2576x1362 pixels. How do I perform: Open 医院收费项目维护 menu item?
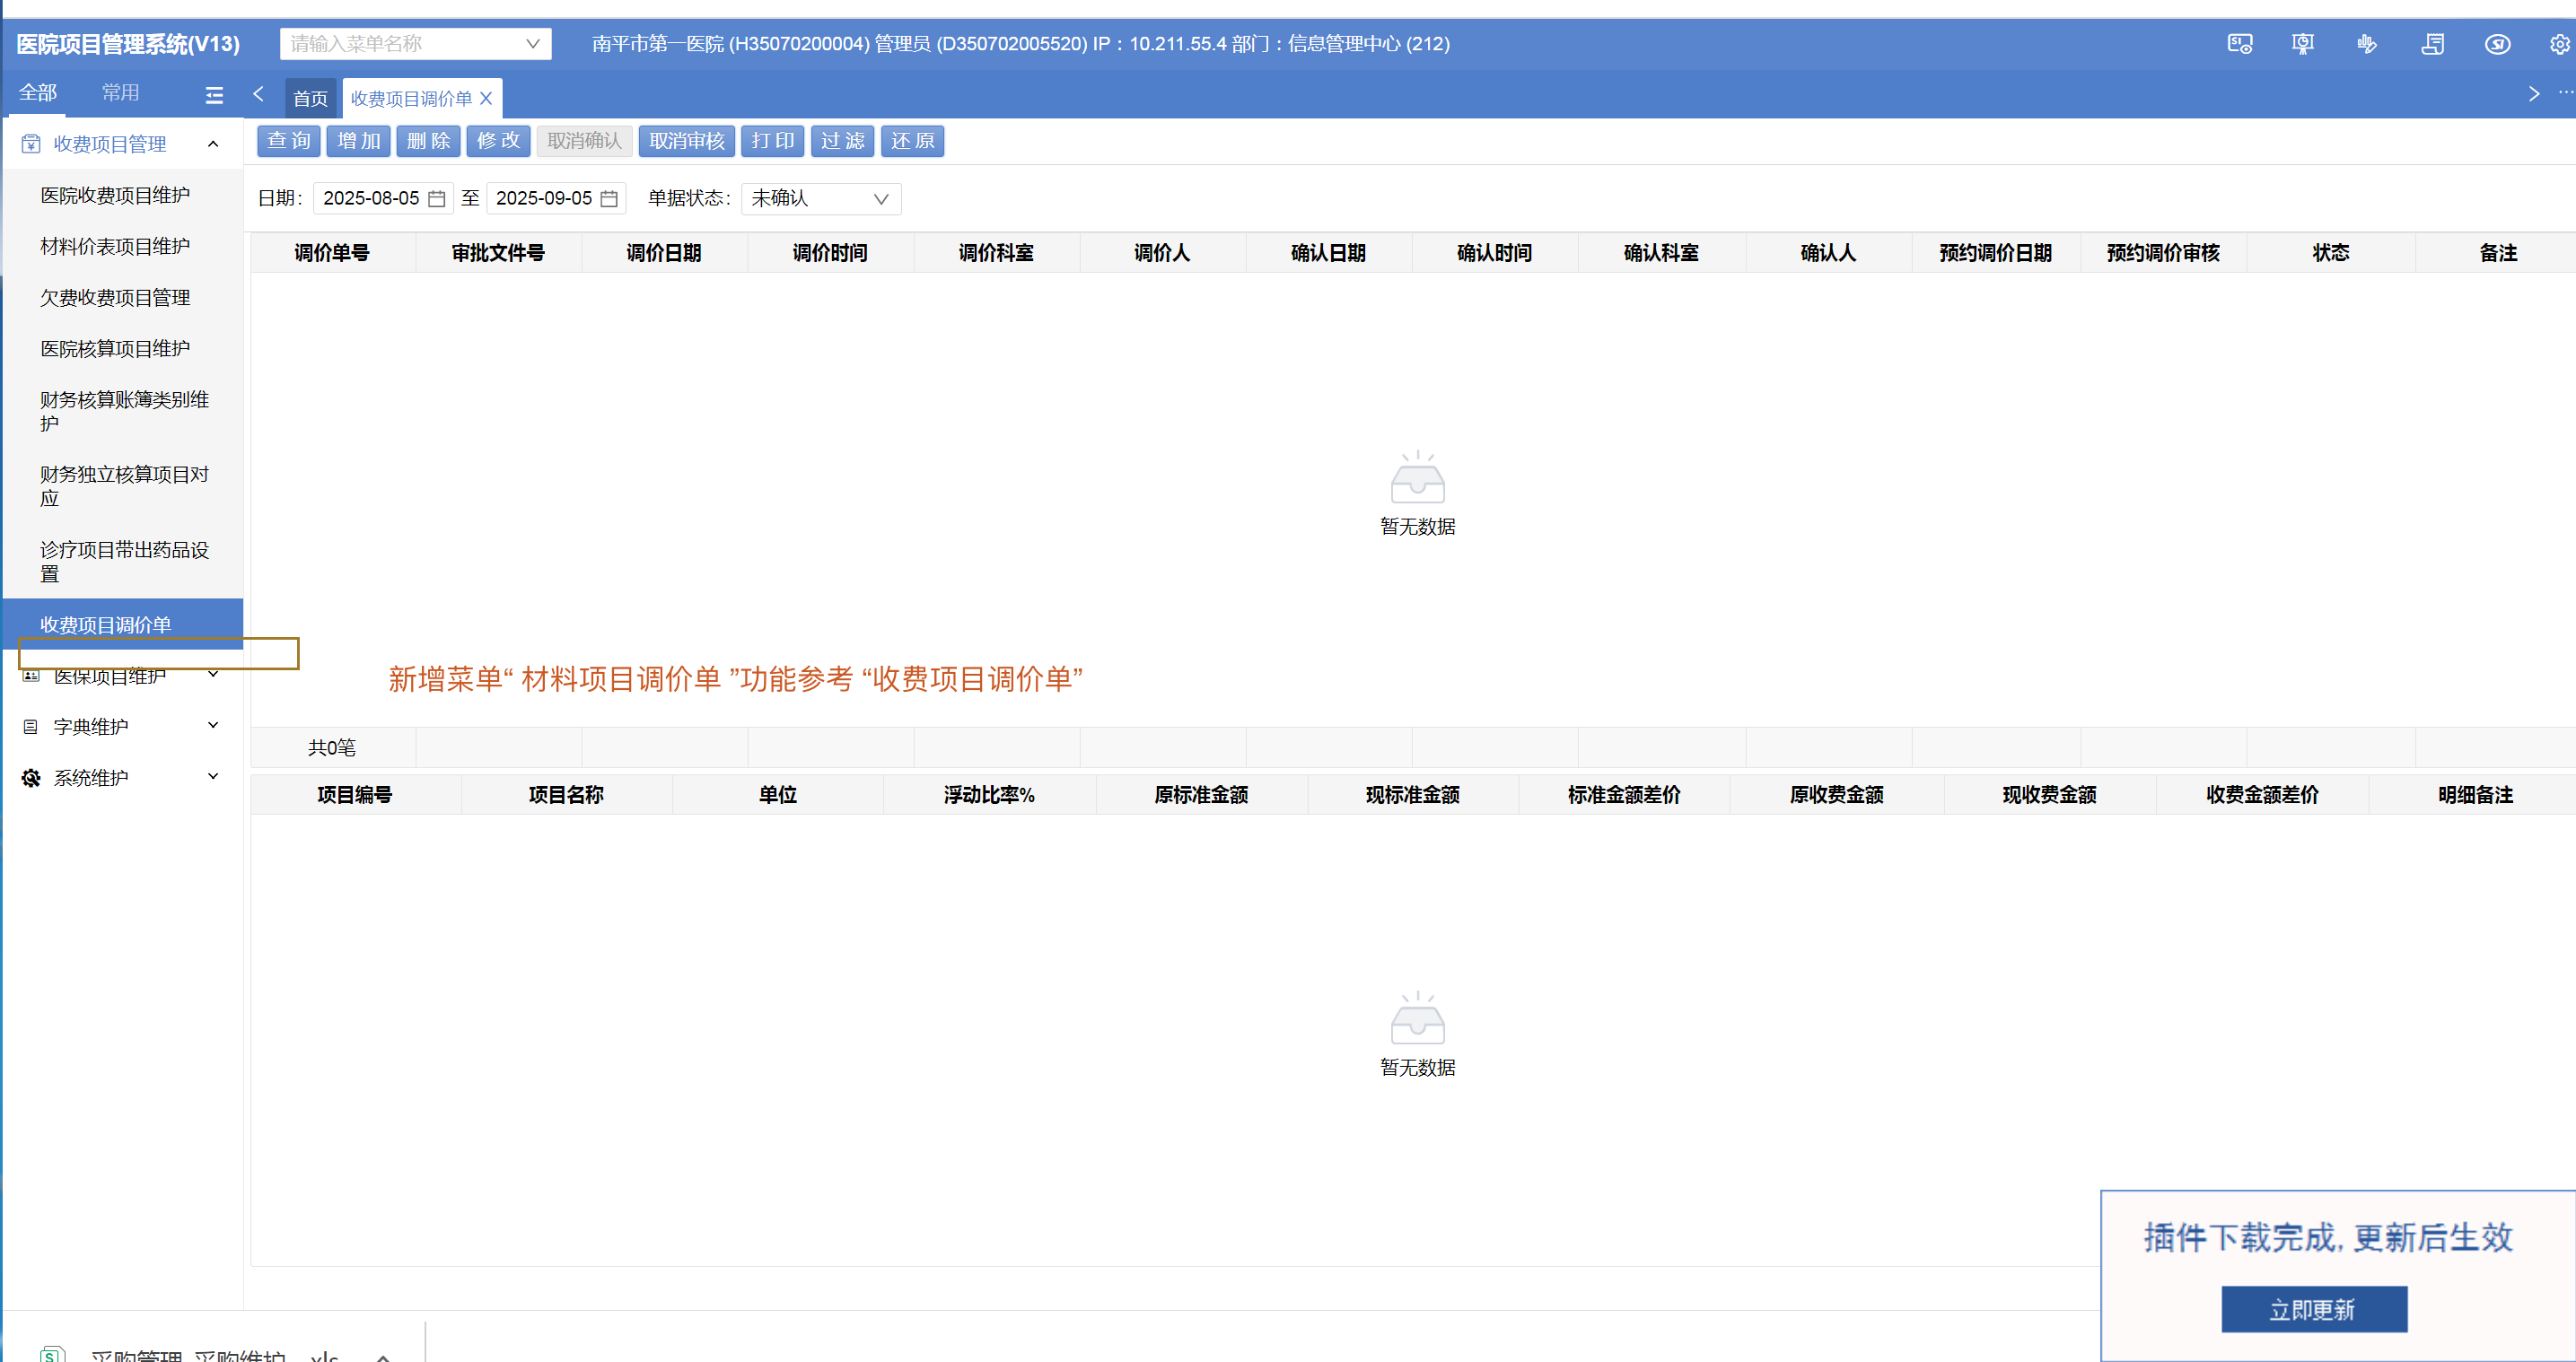[x=115, y=195]
